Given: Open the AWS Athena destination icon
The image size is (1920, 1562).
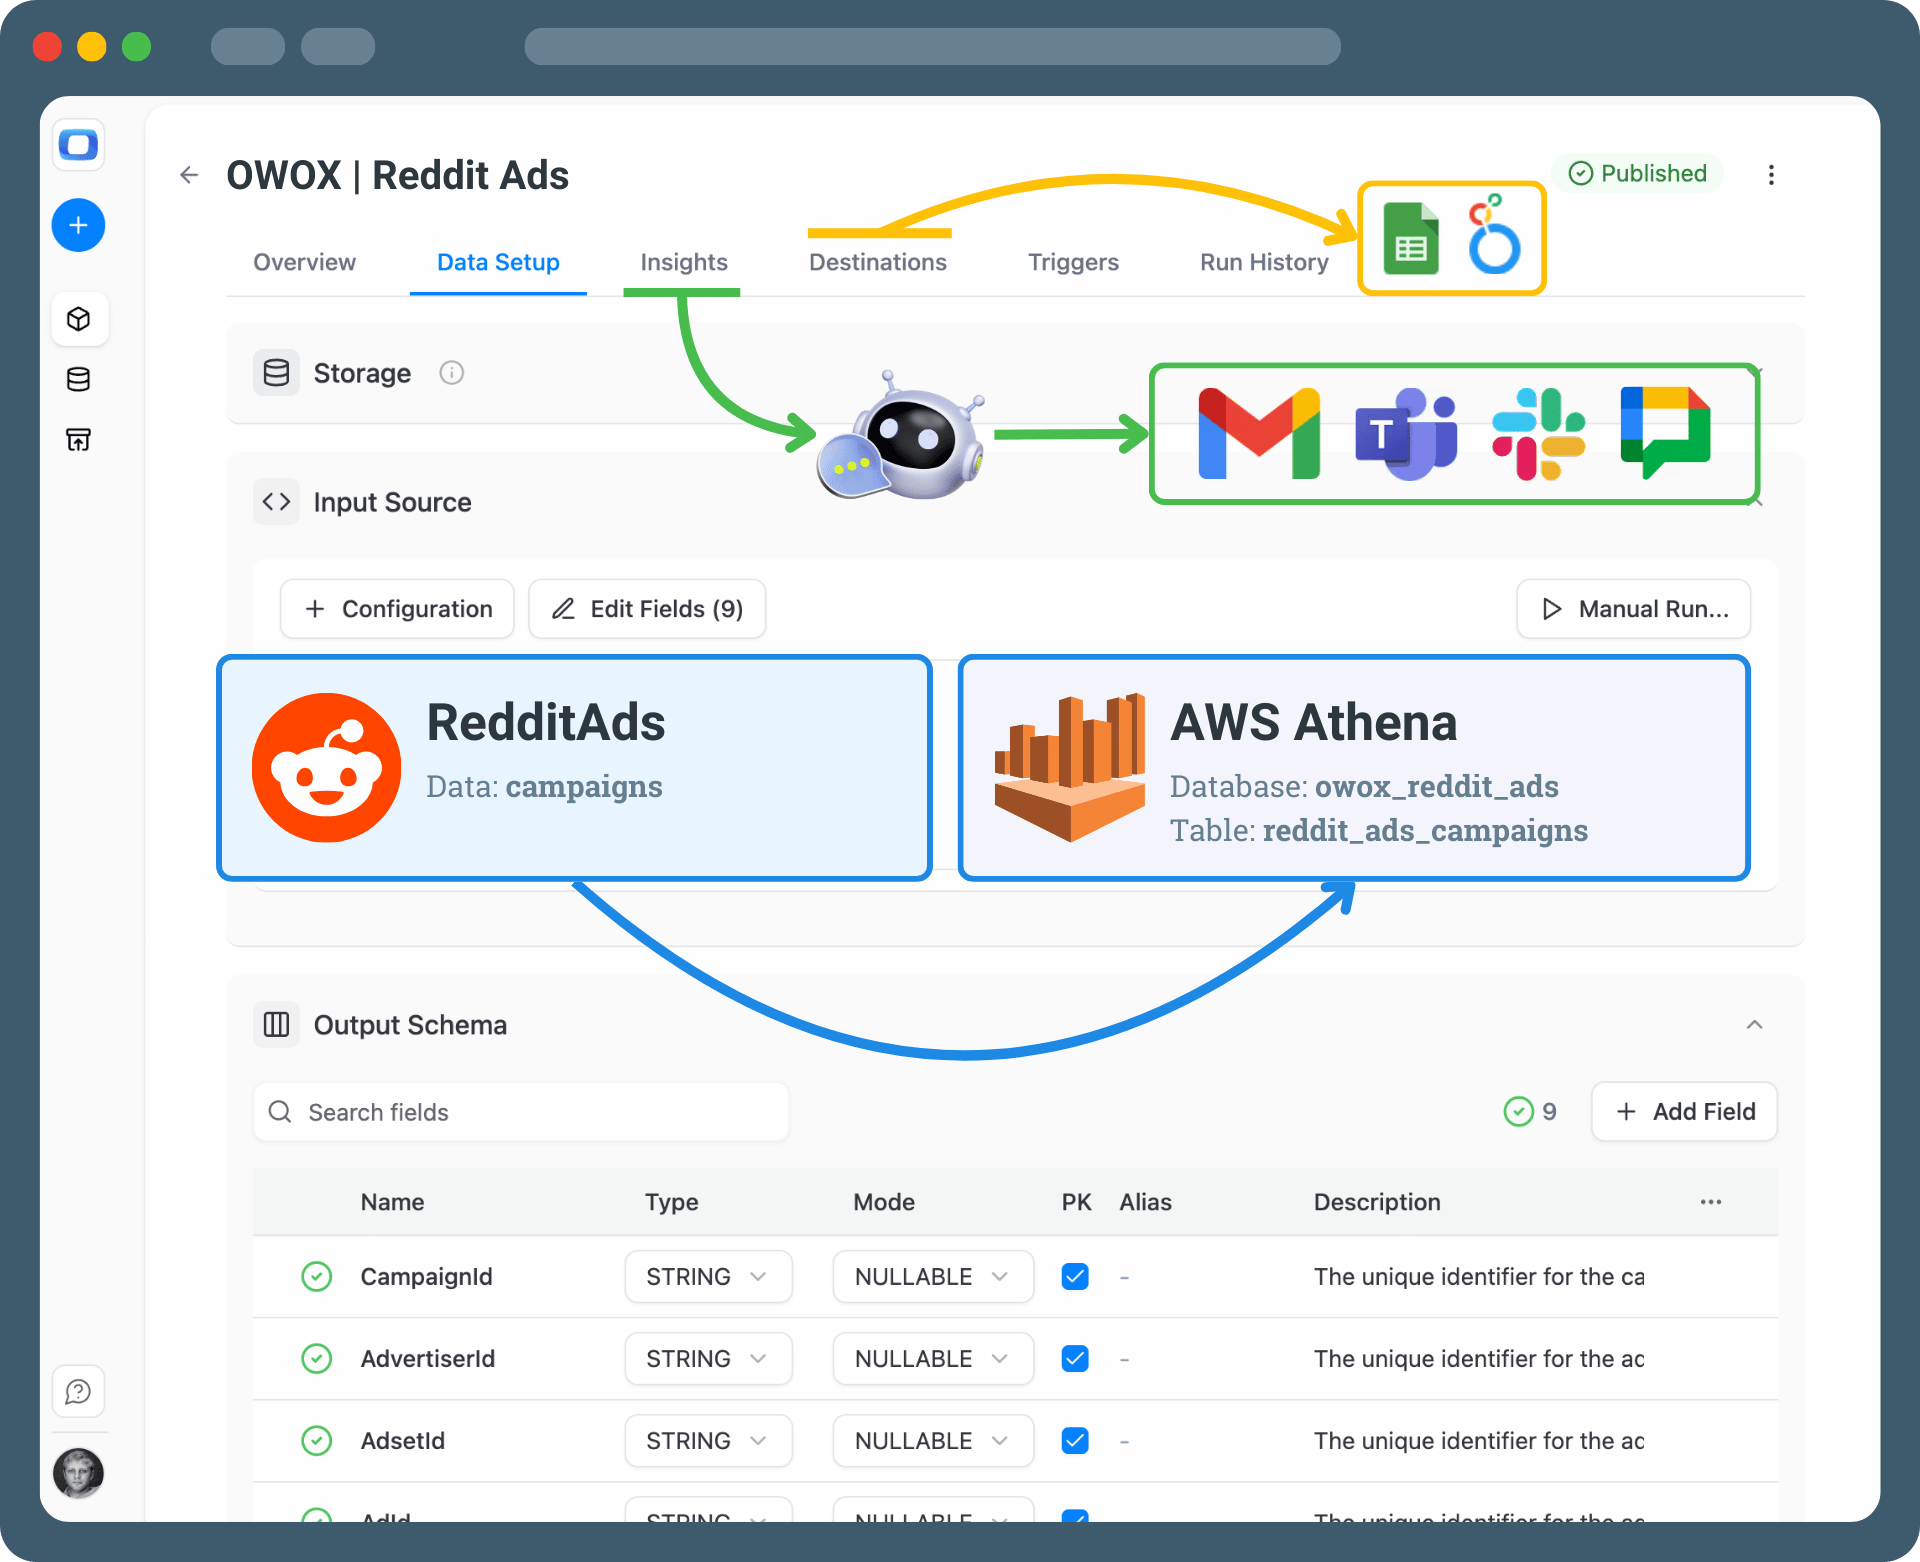Looking at the screenshot, I should point(1068,767).
